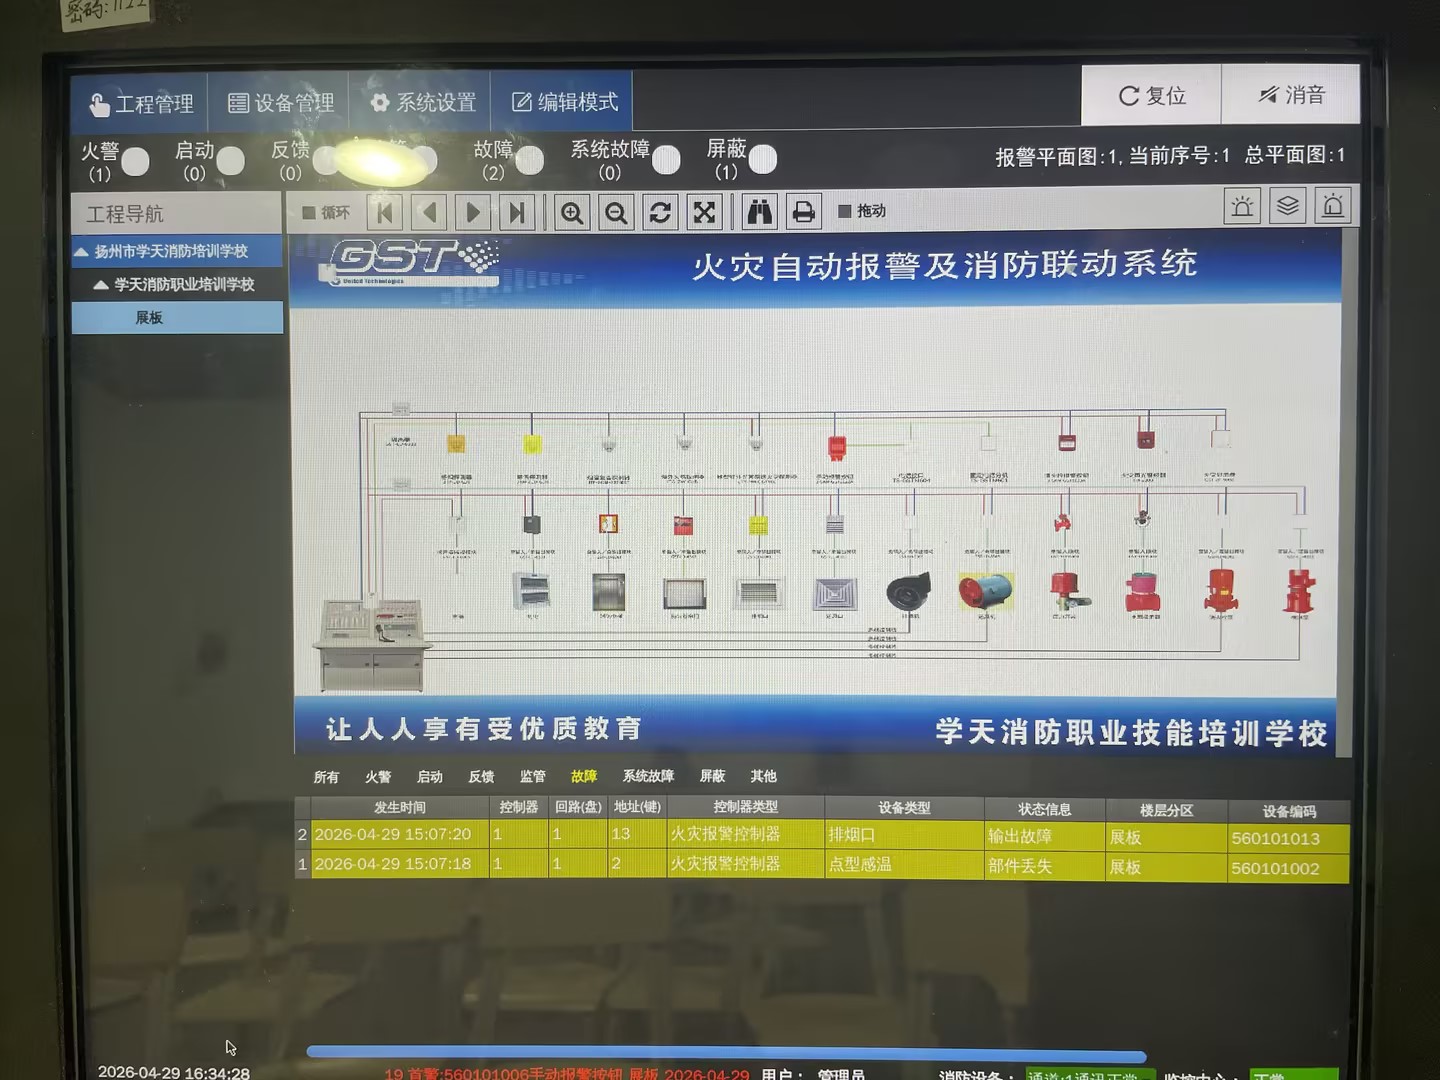Screen dimensions: 1440x1080
Task: Open the 设备管理 menu
Action: coord(280,102)
